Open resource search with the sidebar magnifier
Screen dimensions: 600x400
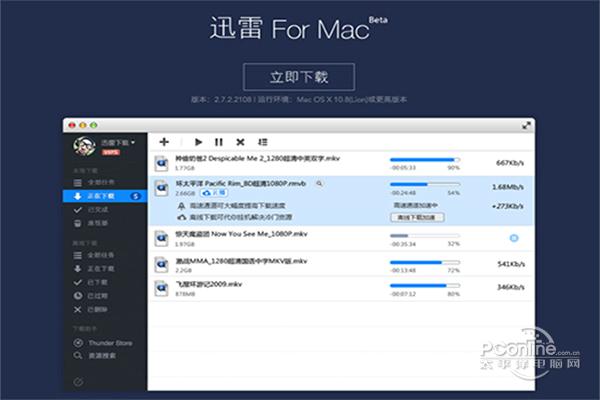pyautogui.click(x=95, y=356)
